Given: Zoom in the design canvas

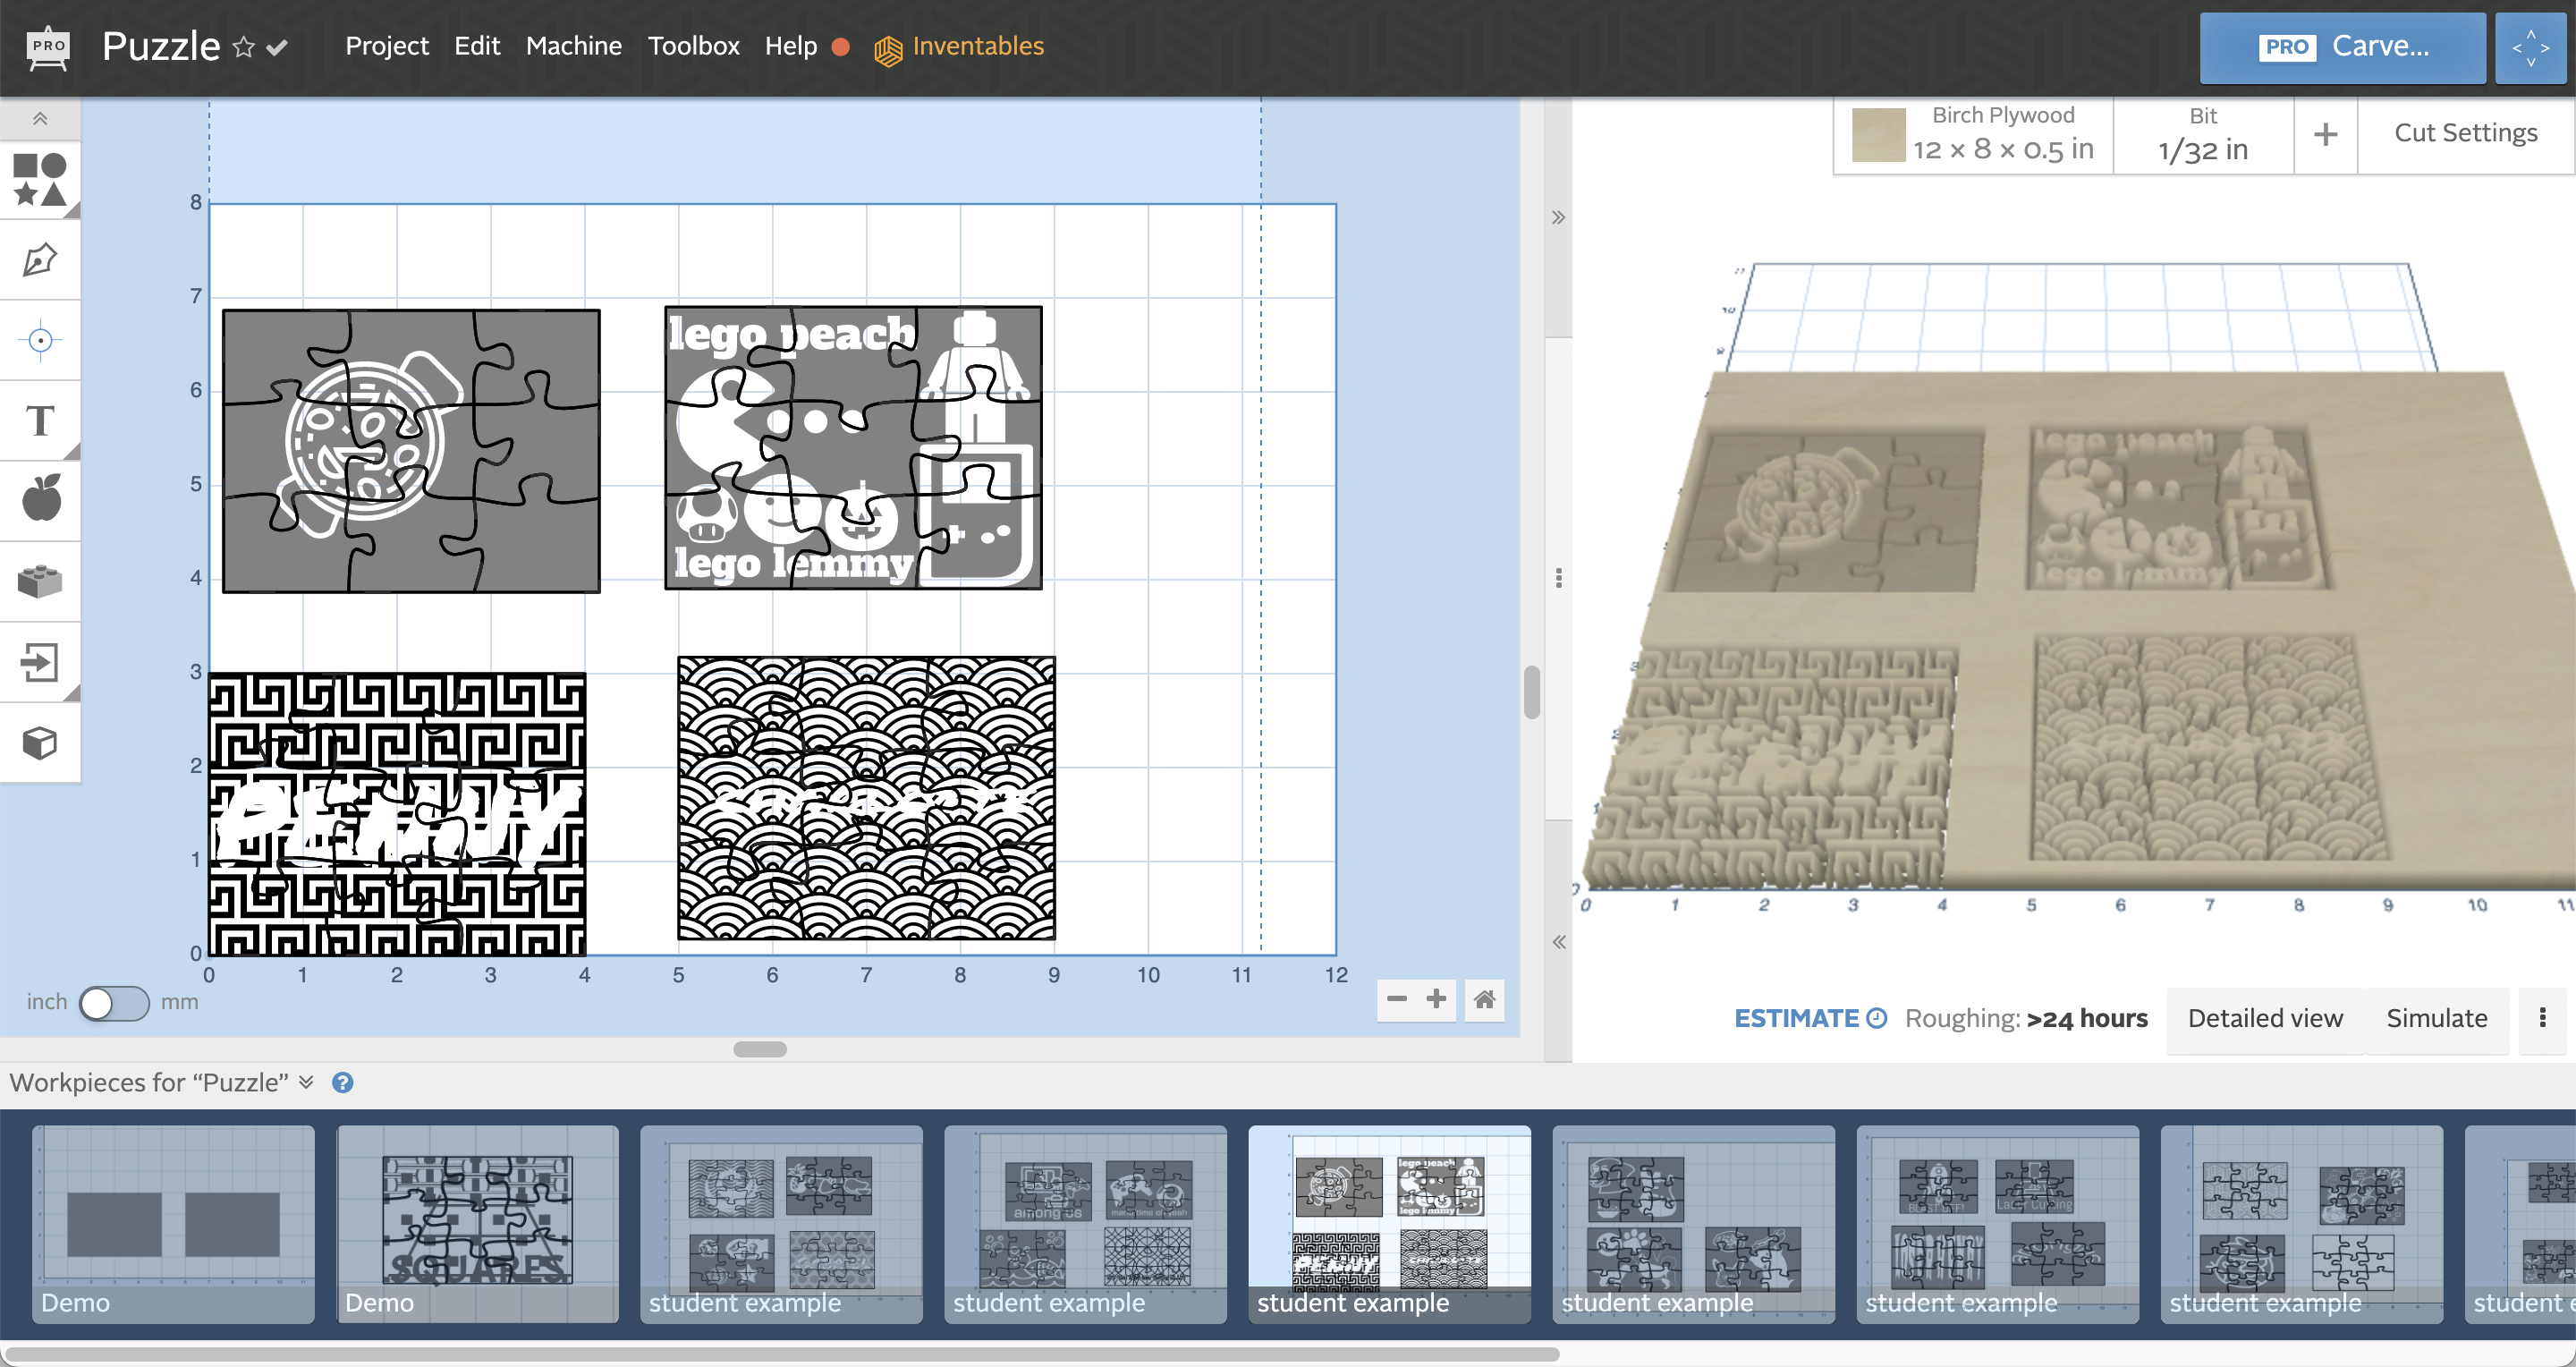Looking at the screenshot, I should pos(1436,999).
